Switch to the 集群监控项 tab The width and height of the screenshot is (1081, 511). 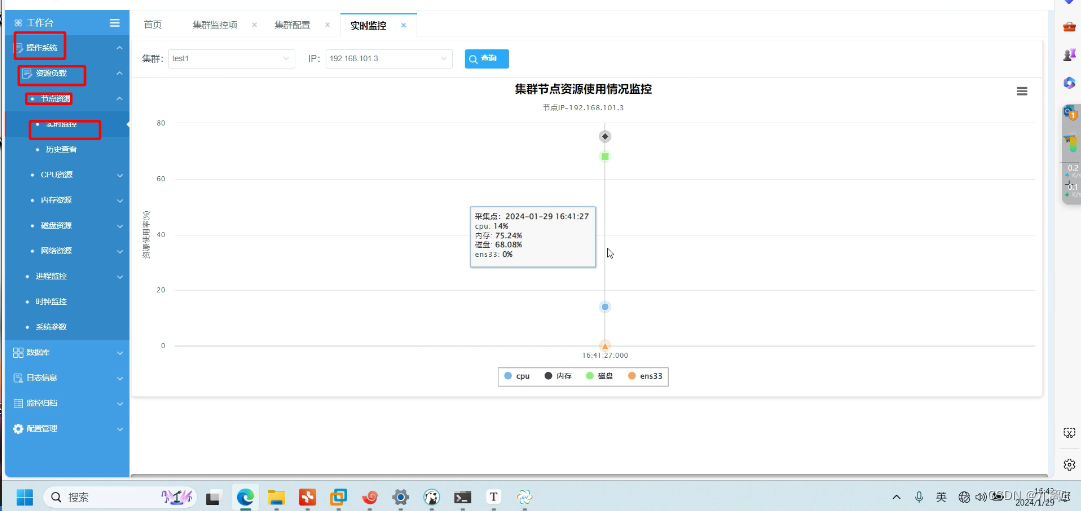coord(214,25)
